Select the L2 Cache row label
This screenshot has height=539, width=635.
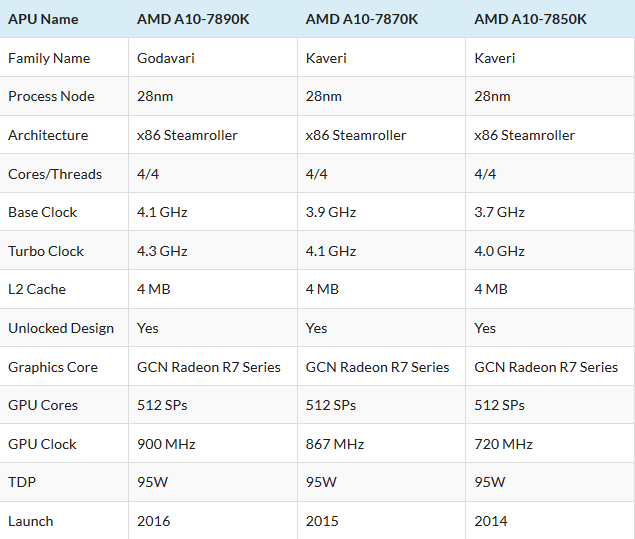tap(37, 289)
